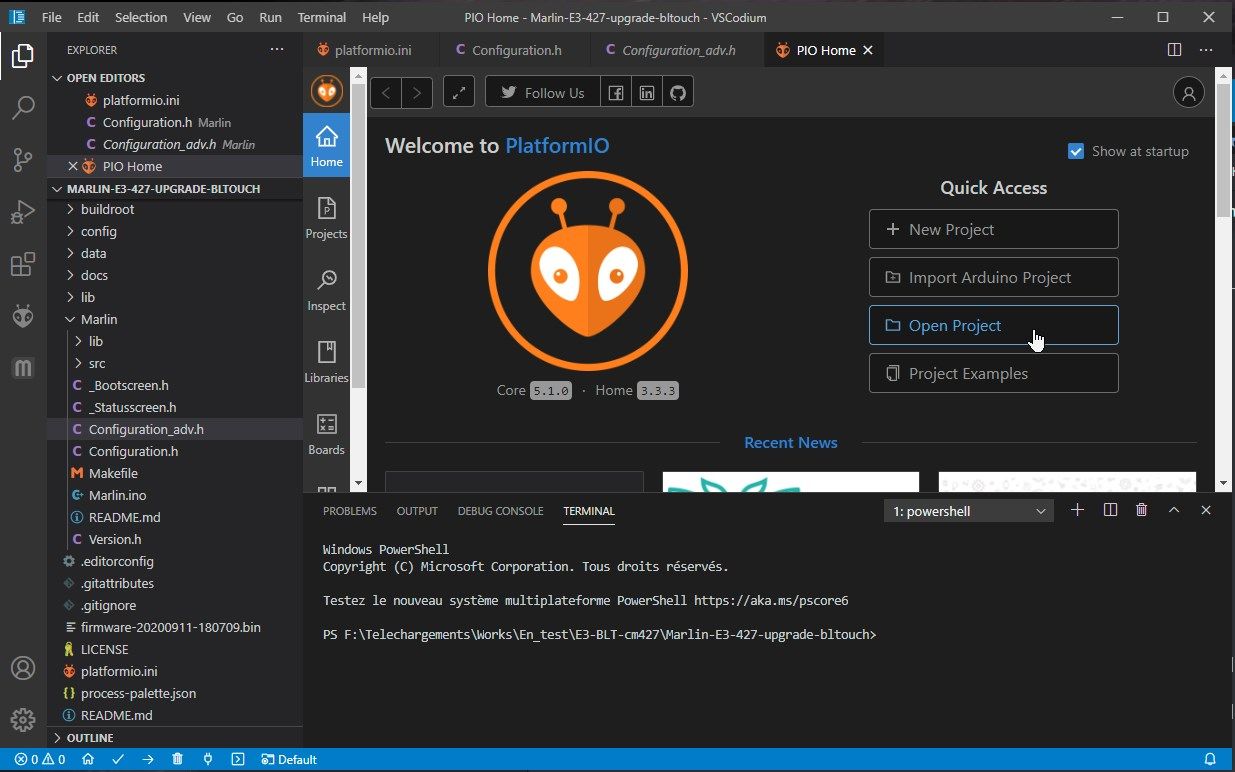Open the PlatformIO alien icon in activity bar
The image size is (1235, 772).
pos(23,316)
